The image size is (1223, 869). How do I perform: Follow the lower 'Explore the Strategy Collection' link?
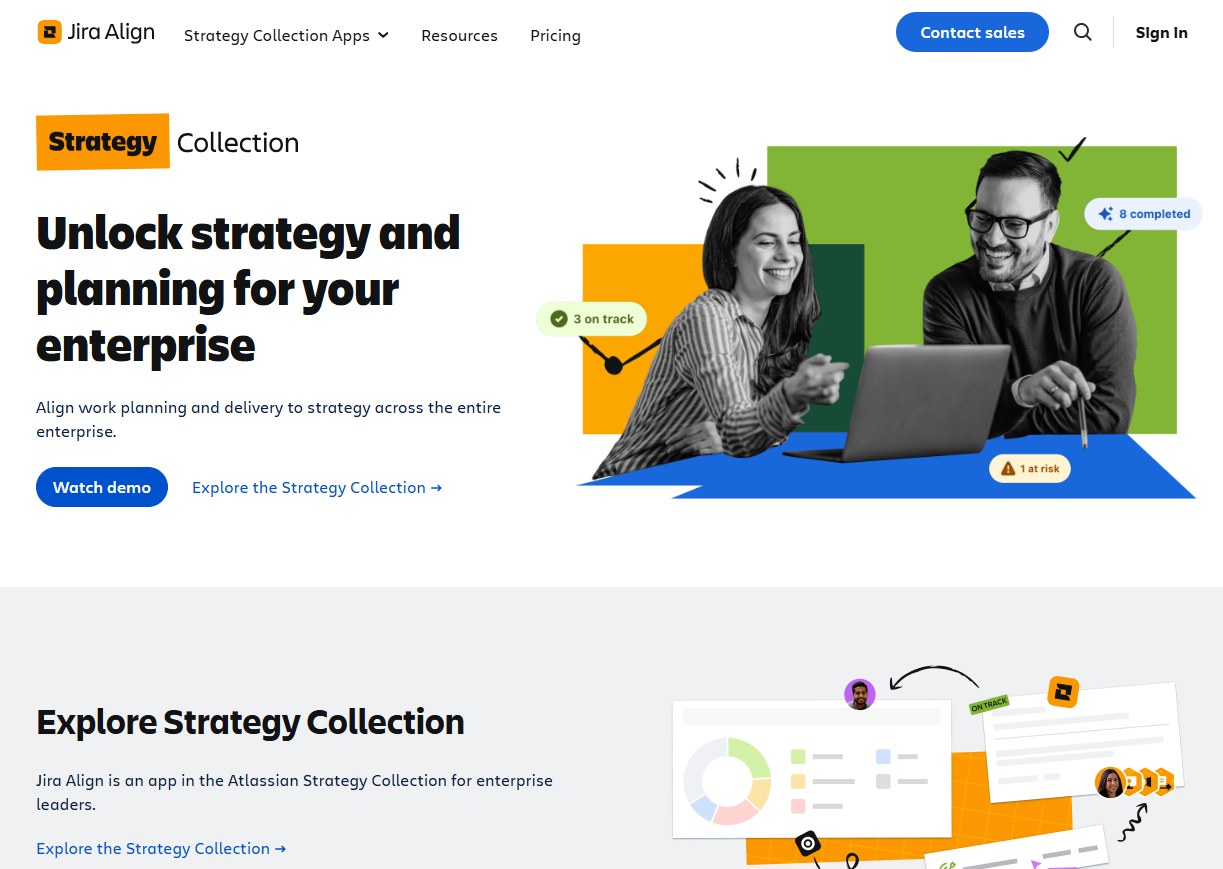pyautogui.click(x=161, y=848)
